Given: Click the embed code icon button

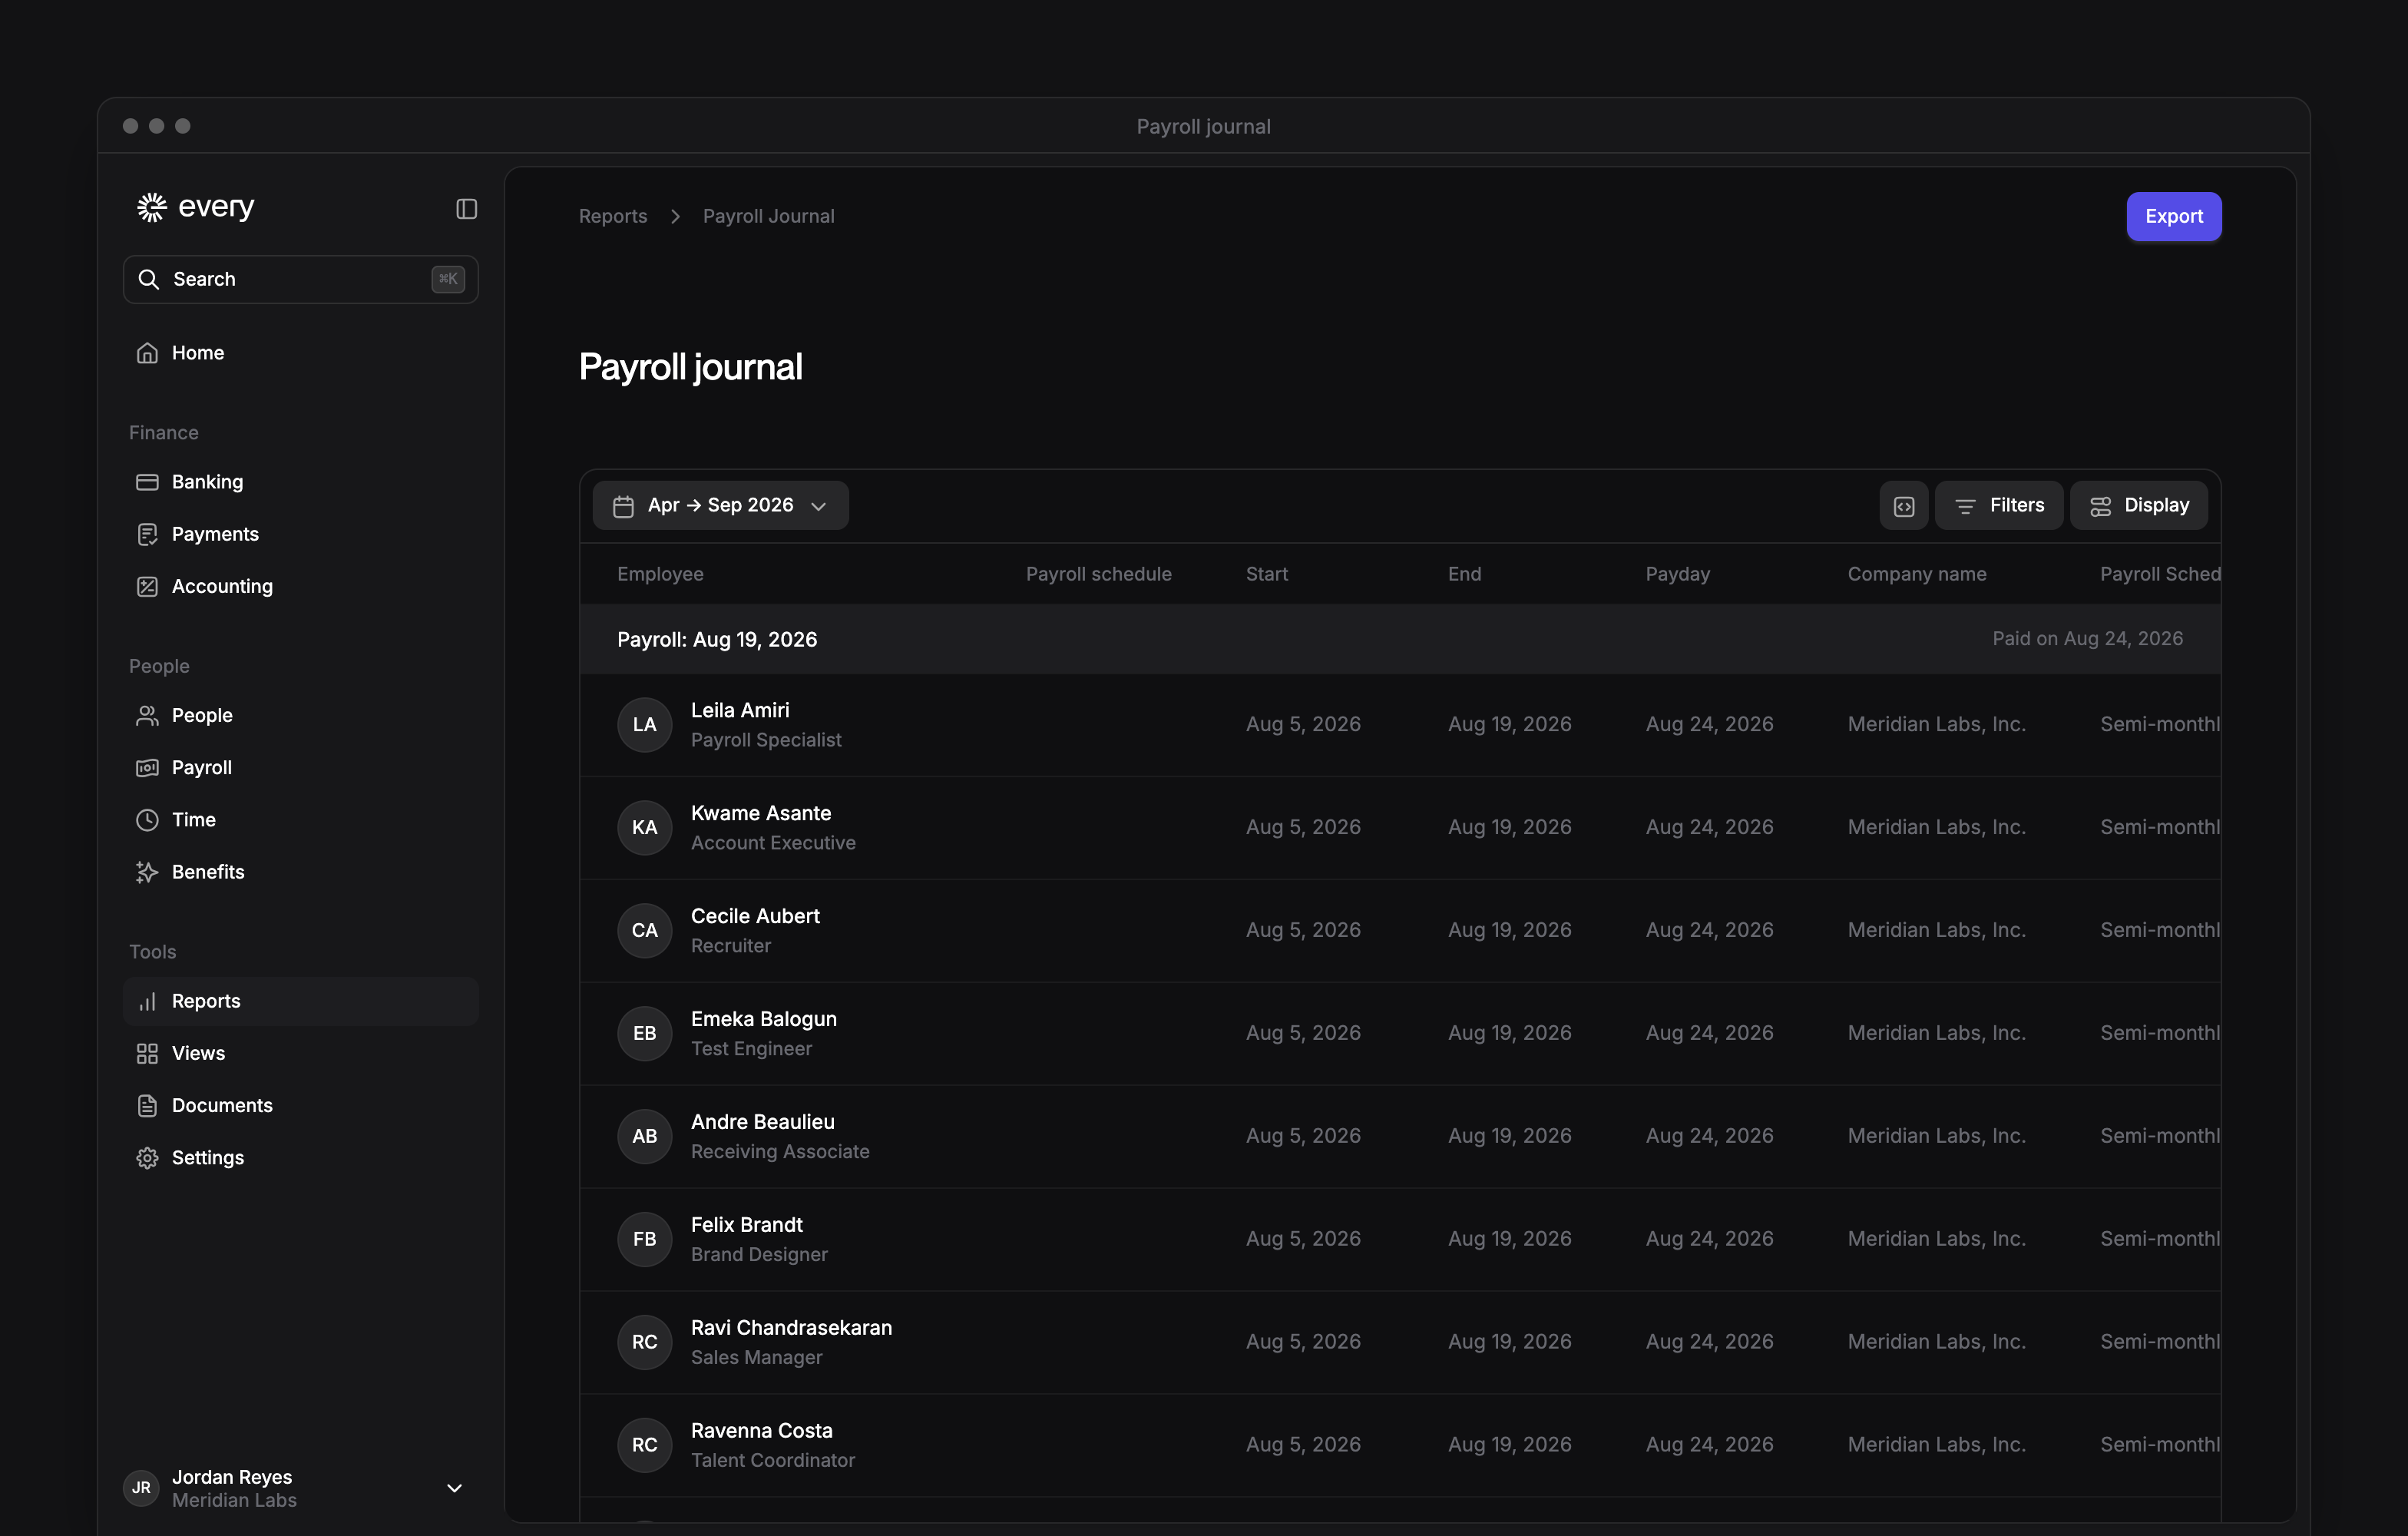Looking at the screenshot, I should pos(1903,505).
